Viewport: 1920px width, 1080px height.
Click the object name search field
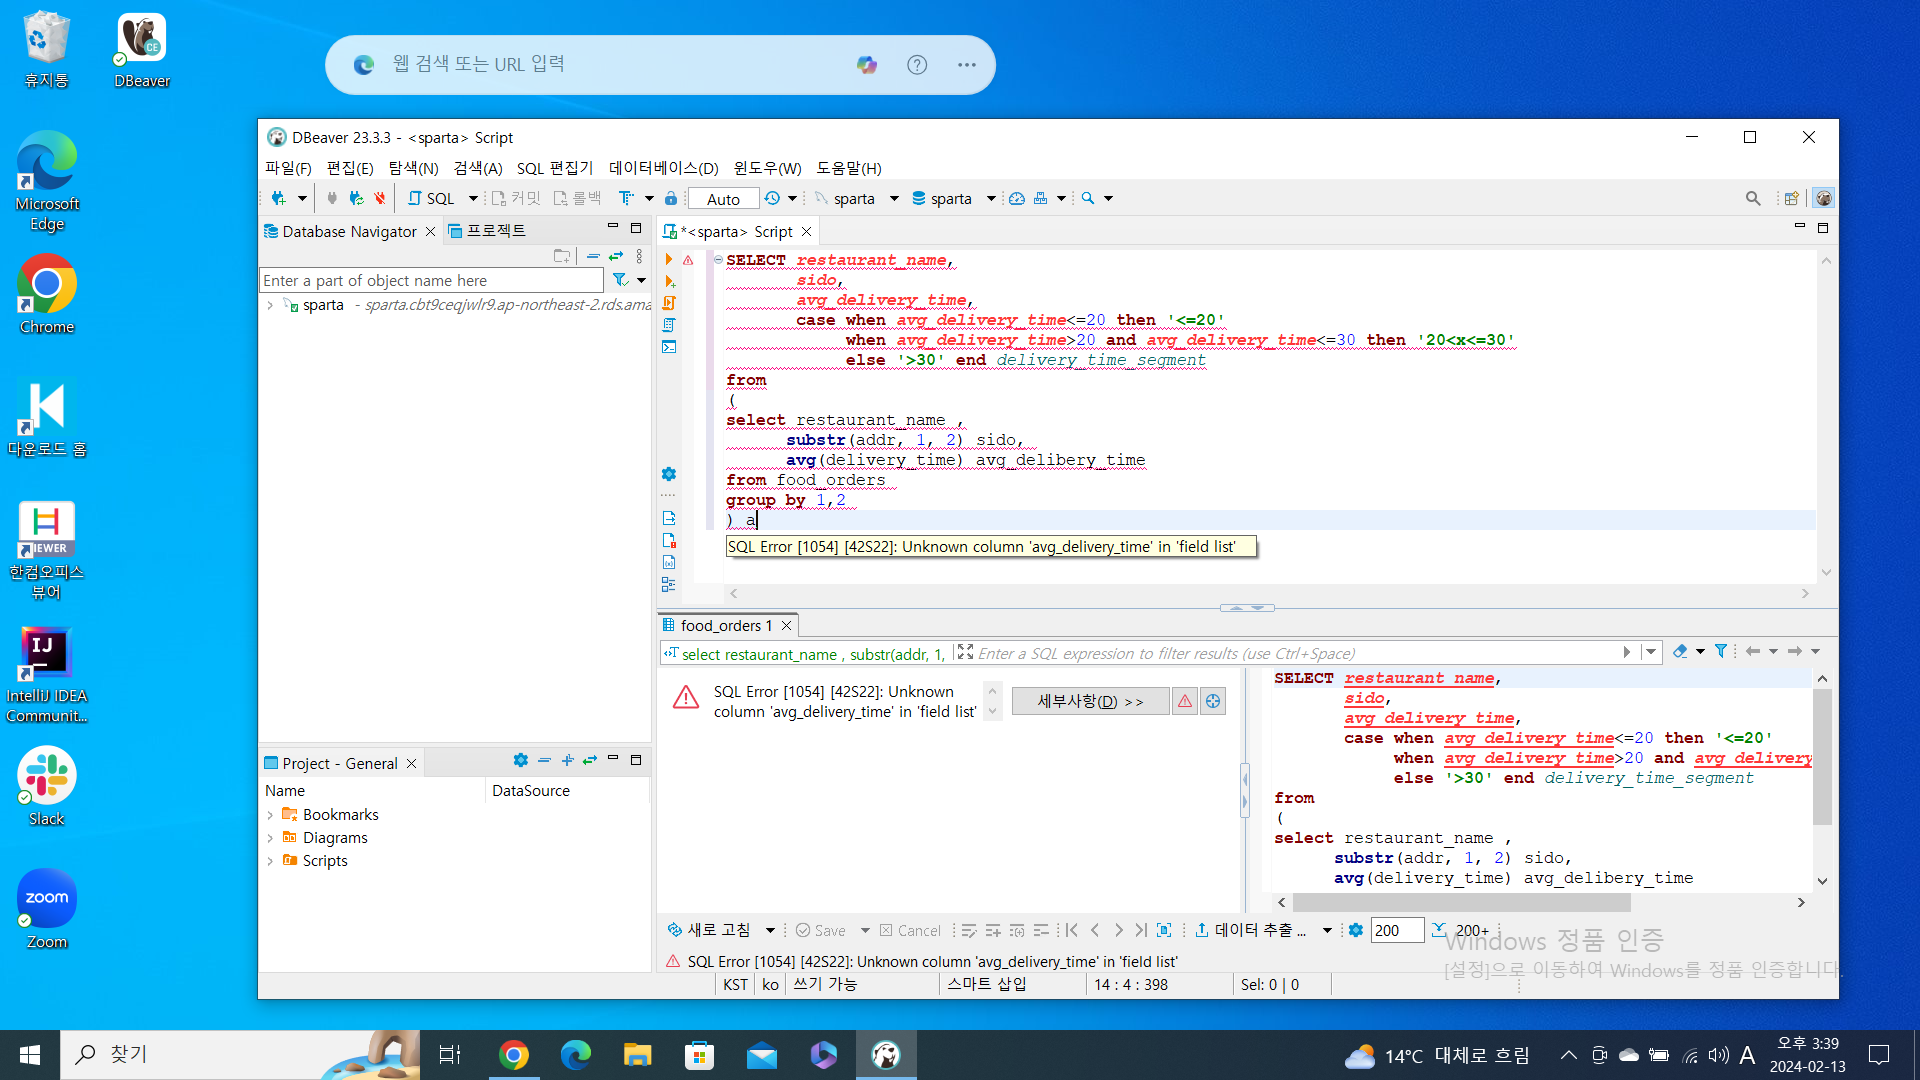[430, 281]
